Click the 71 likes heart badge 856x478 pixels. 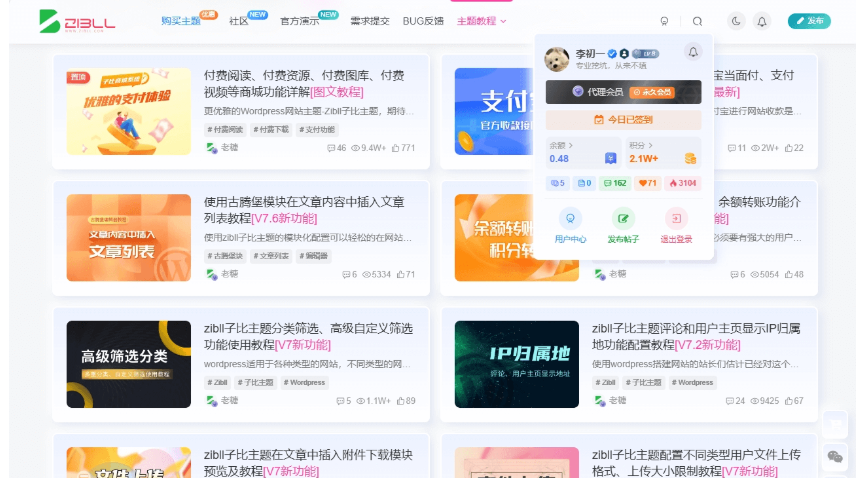tap(647, 183)
